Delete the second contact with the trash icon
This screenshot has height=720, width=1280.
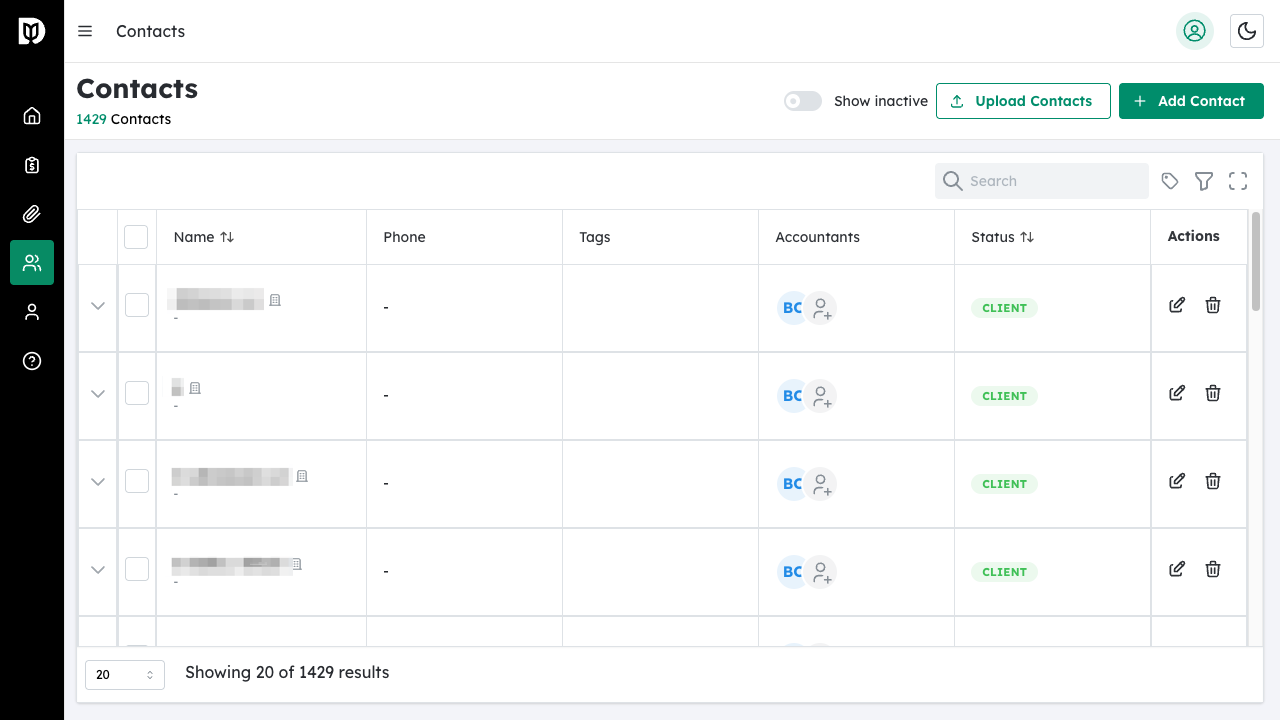coord(1212,393)
